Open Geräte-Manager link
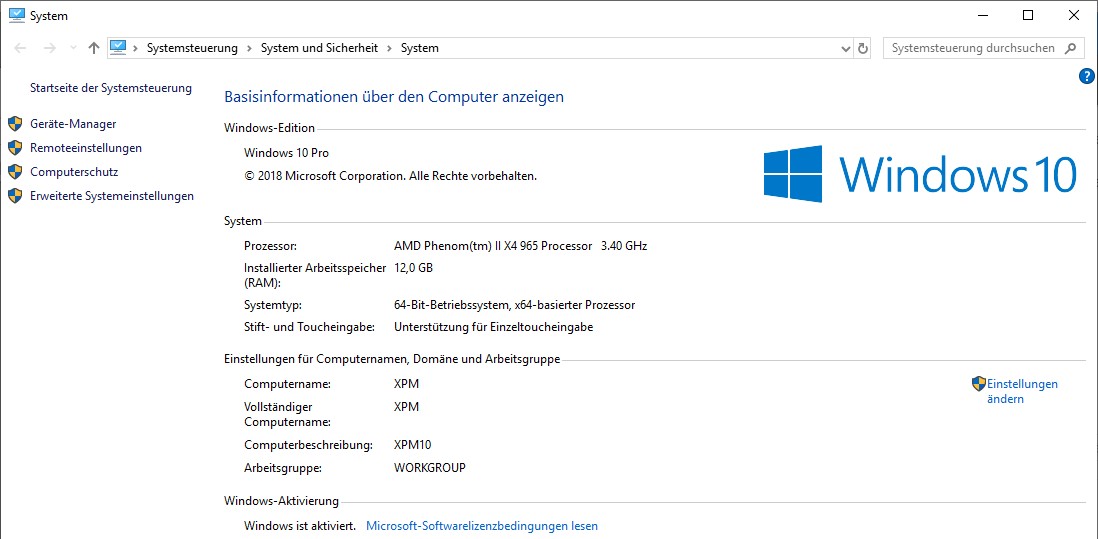This screenshot has width=1098, height=539. [73, 124]
